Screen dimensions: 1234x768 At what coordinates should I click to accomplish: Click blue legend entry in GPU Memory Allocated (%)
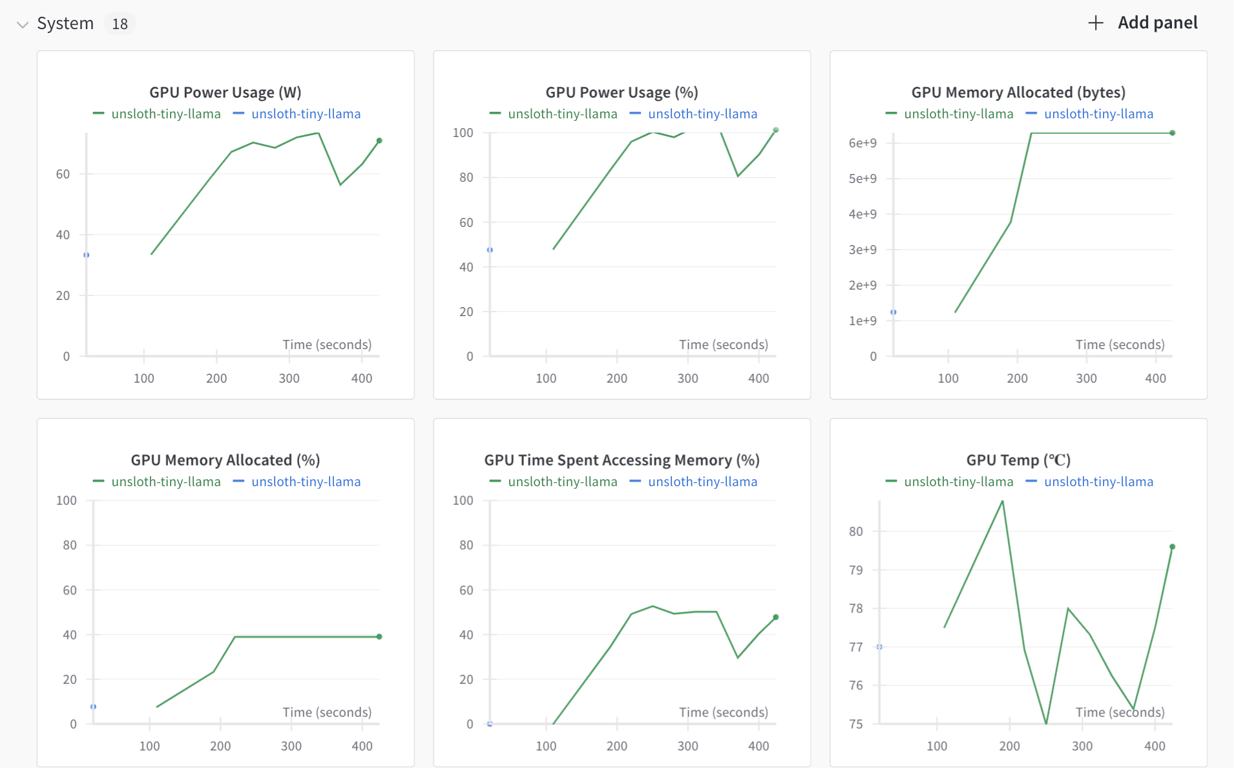click(297, 482)
